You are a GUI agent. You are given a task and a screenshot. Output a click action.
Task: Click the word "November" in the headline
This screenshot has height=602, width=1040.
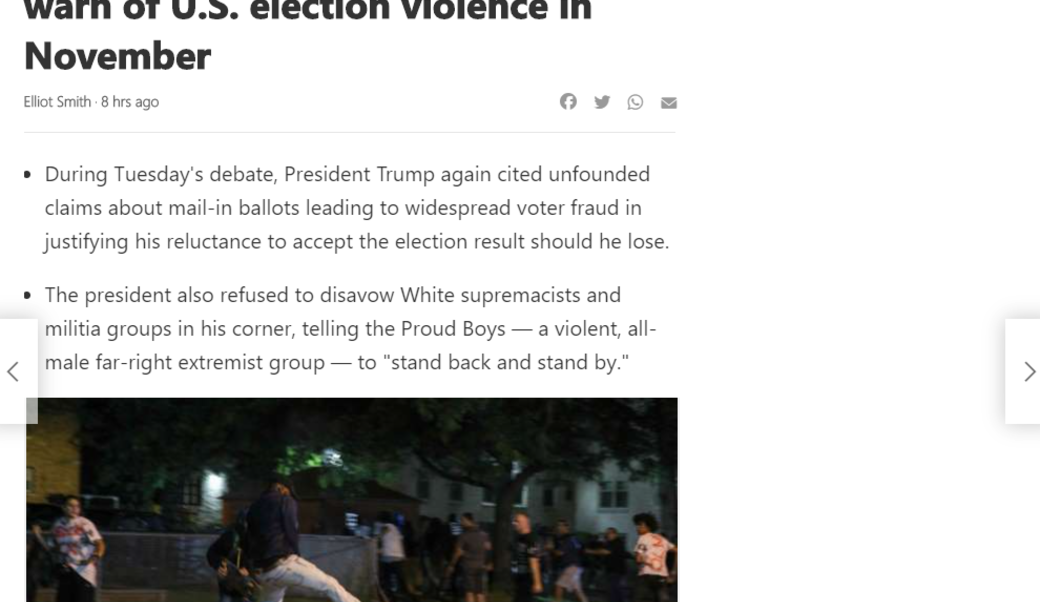click(117, 57)
